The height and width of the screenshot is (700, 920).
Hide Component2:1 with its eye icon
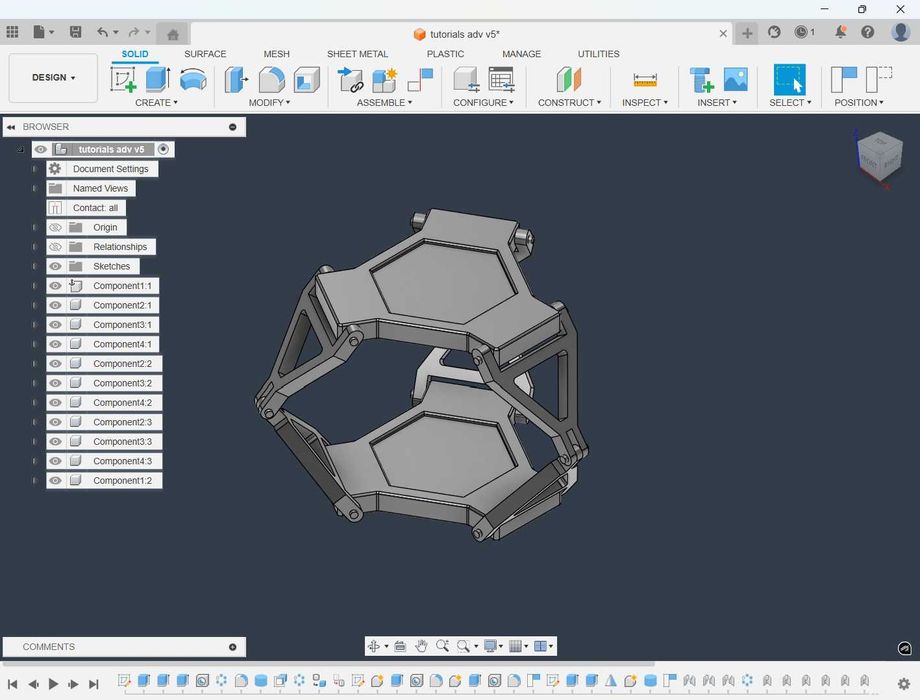click(55, 305)
